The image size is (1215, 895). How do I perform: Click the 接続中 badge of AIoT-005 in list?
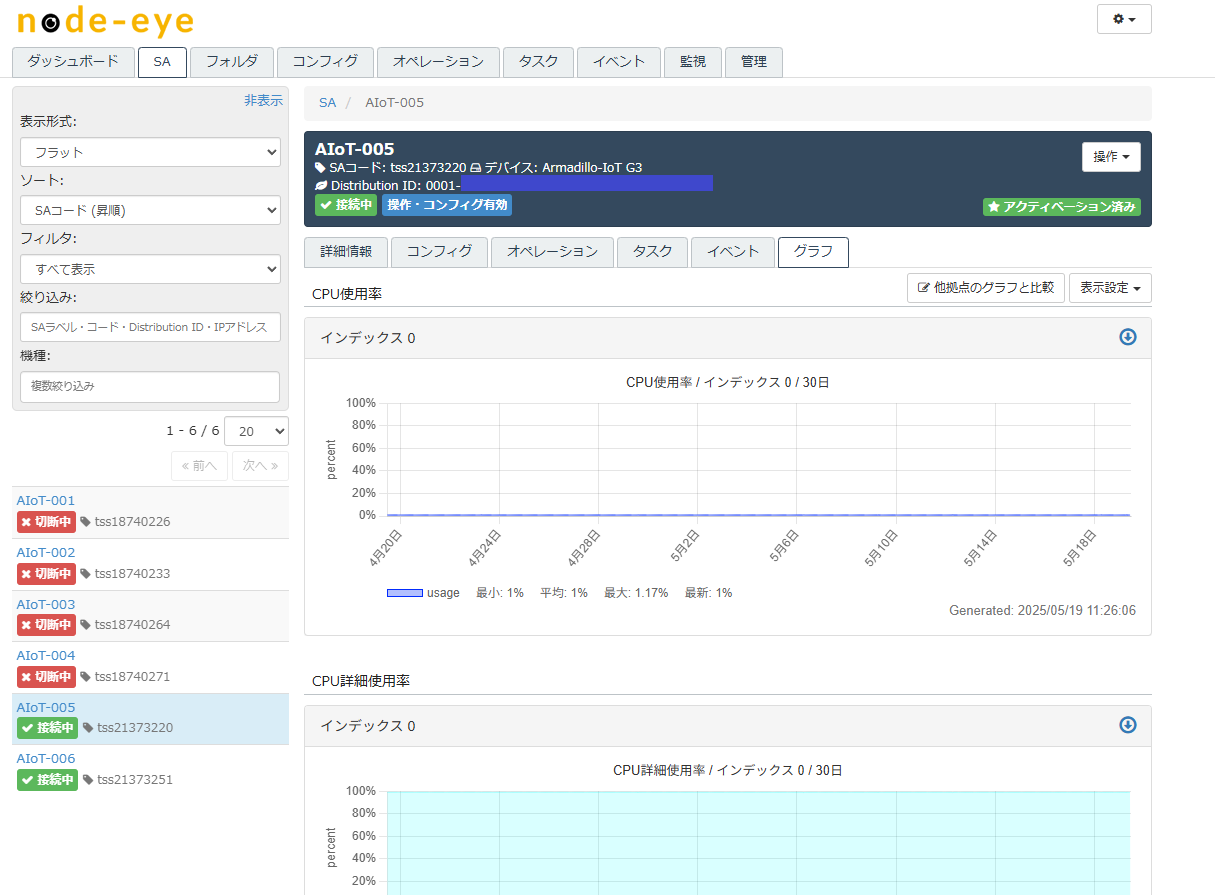(47, 728)
